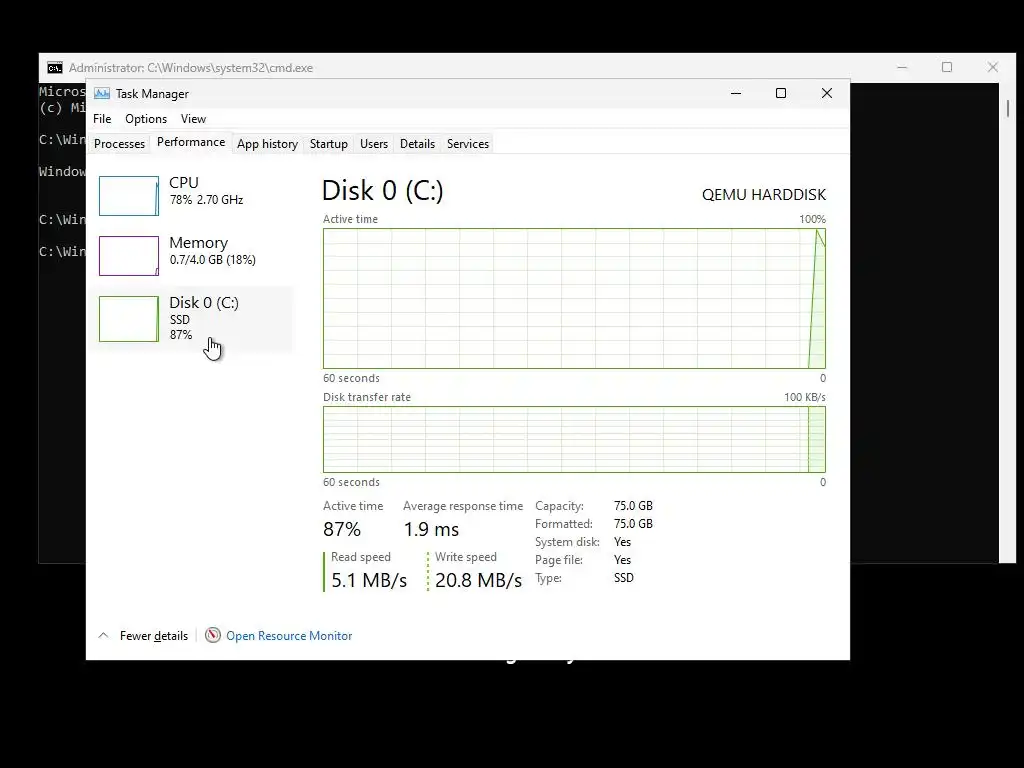Select the CPU mini graph thumbnail
Viewport: 1024px width, 768px height.
pos(129,196)
